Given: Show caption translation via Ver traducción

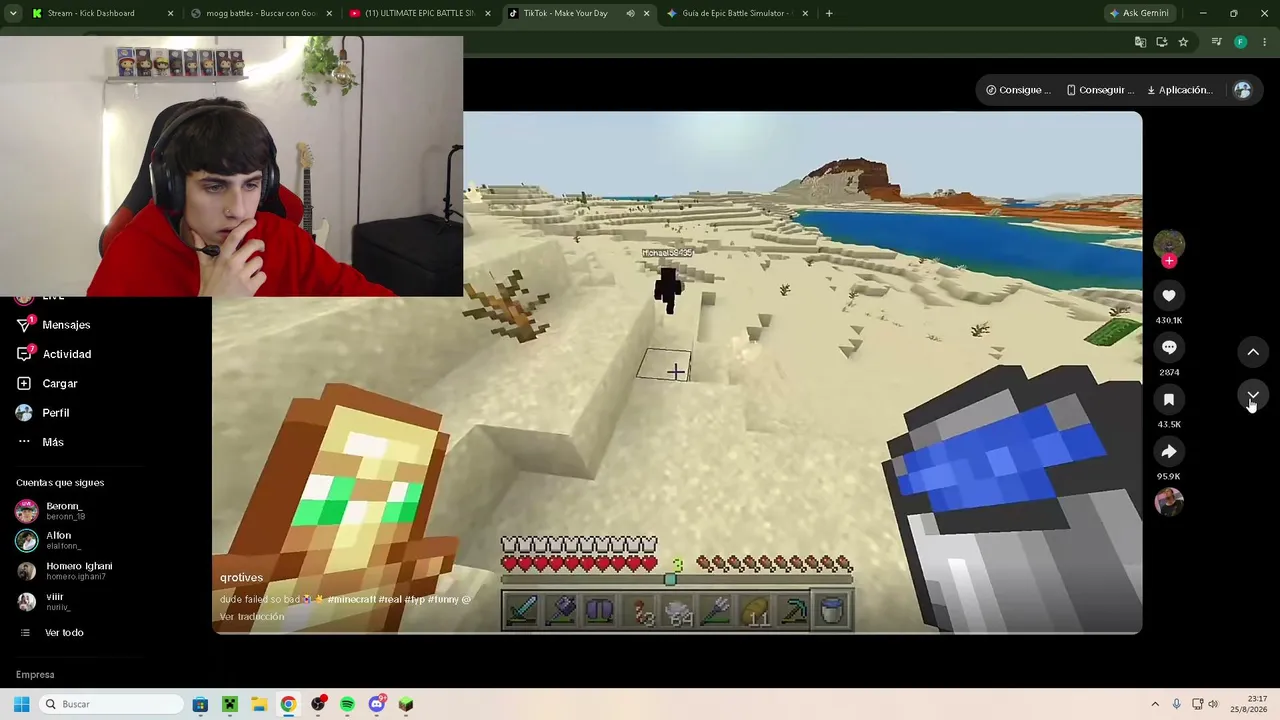Looking at the screenshot, I should coord(252,616).
